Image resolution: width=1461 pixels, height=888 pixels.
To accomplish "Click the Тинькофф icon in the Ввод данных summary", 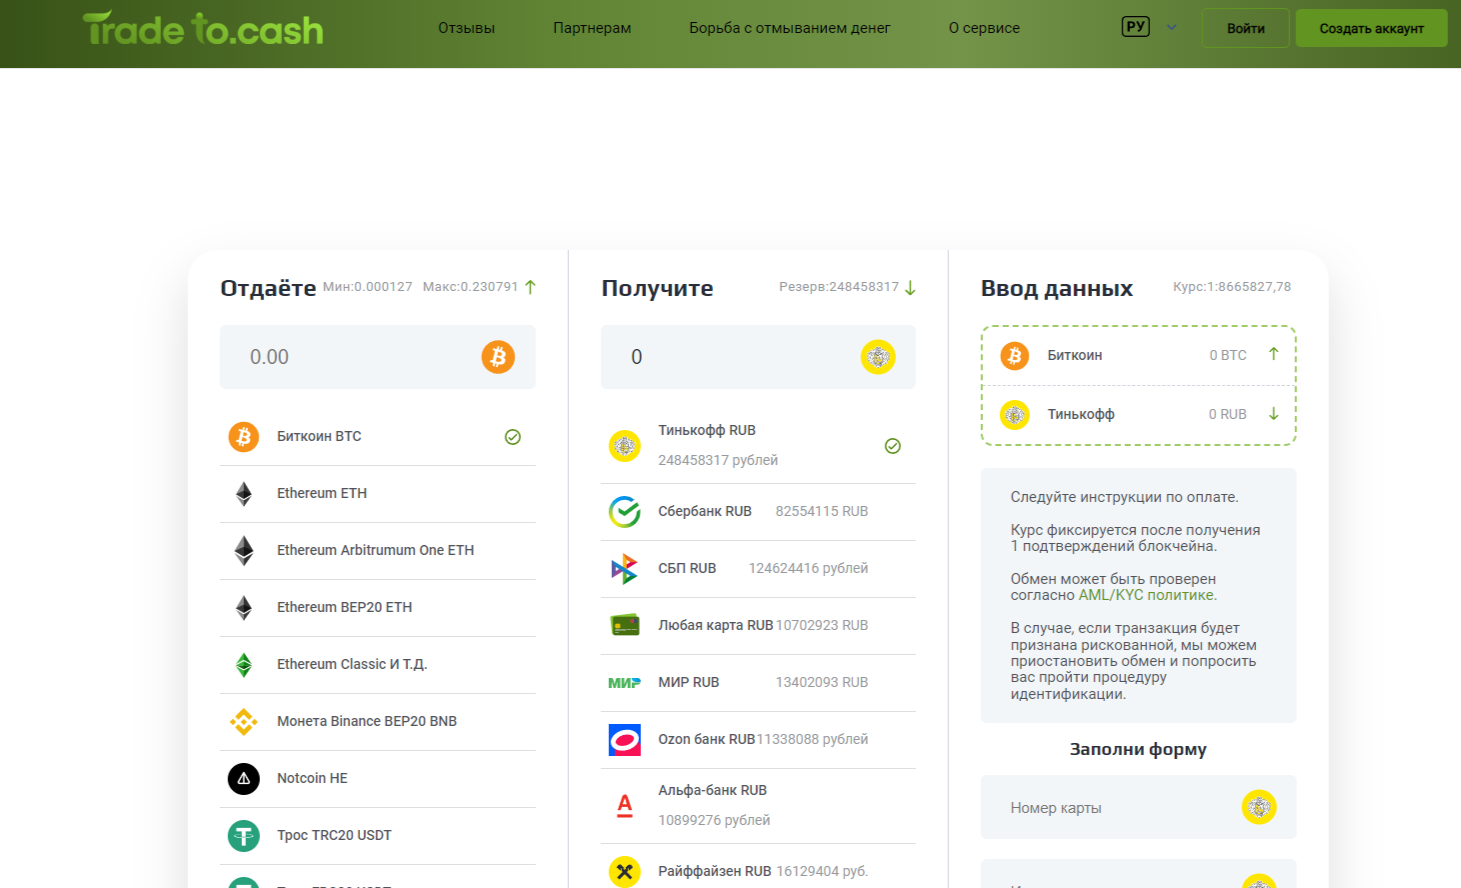I will [1015, 415].
